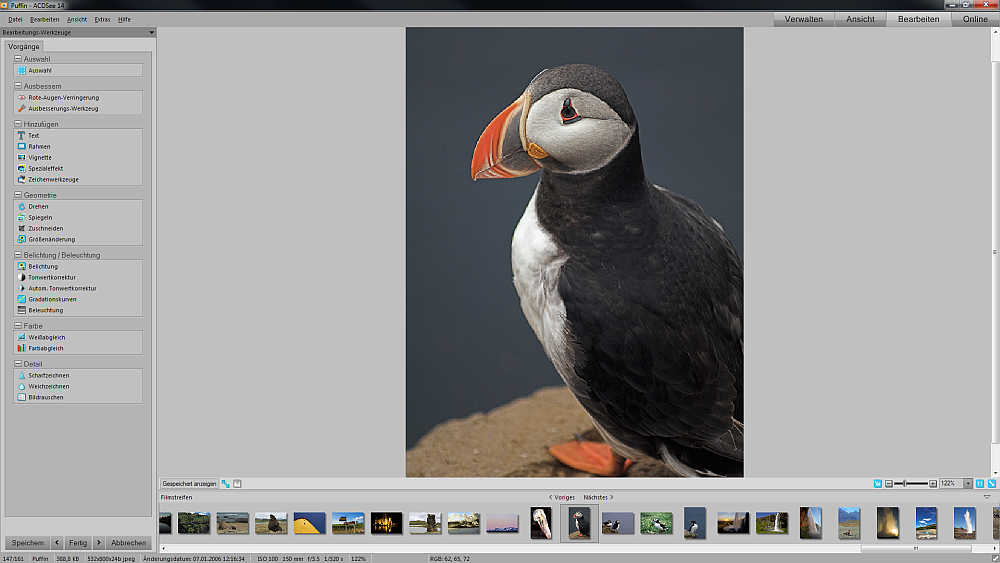Open the Extras menu
This screenshot has width=1000, height=563.
pyautogui.click(x=102, y=19)
